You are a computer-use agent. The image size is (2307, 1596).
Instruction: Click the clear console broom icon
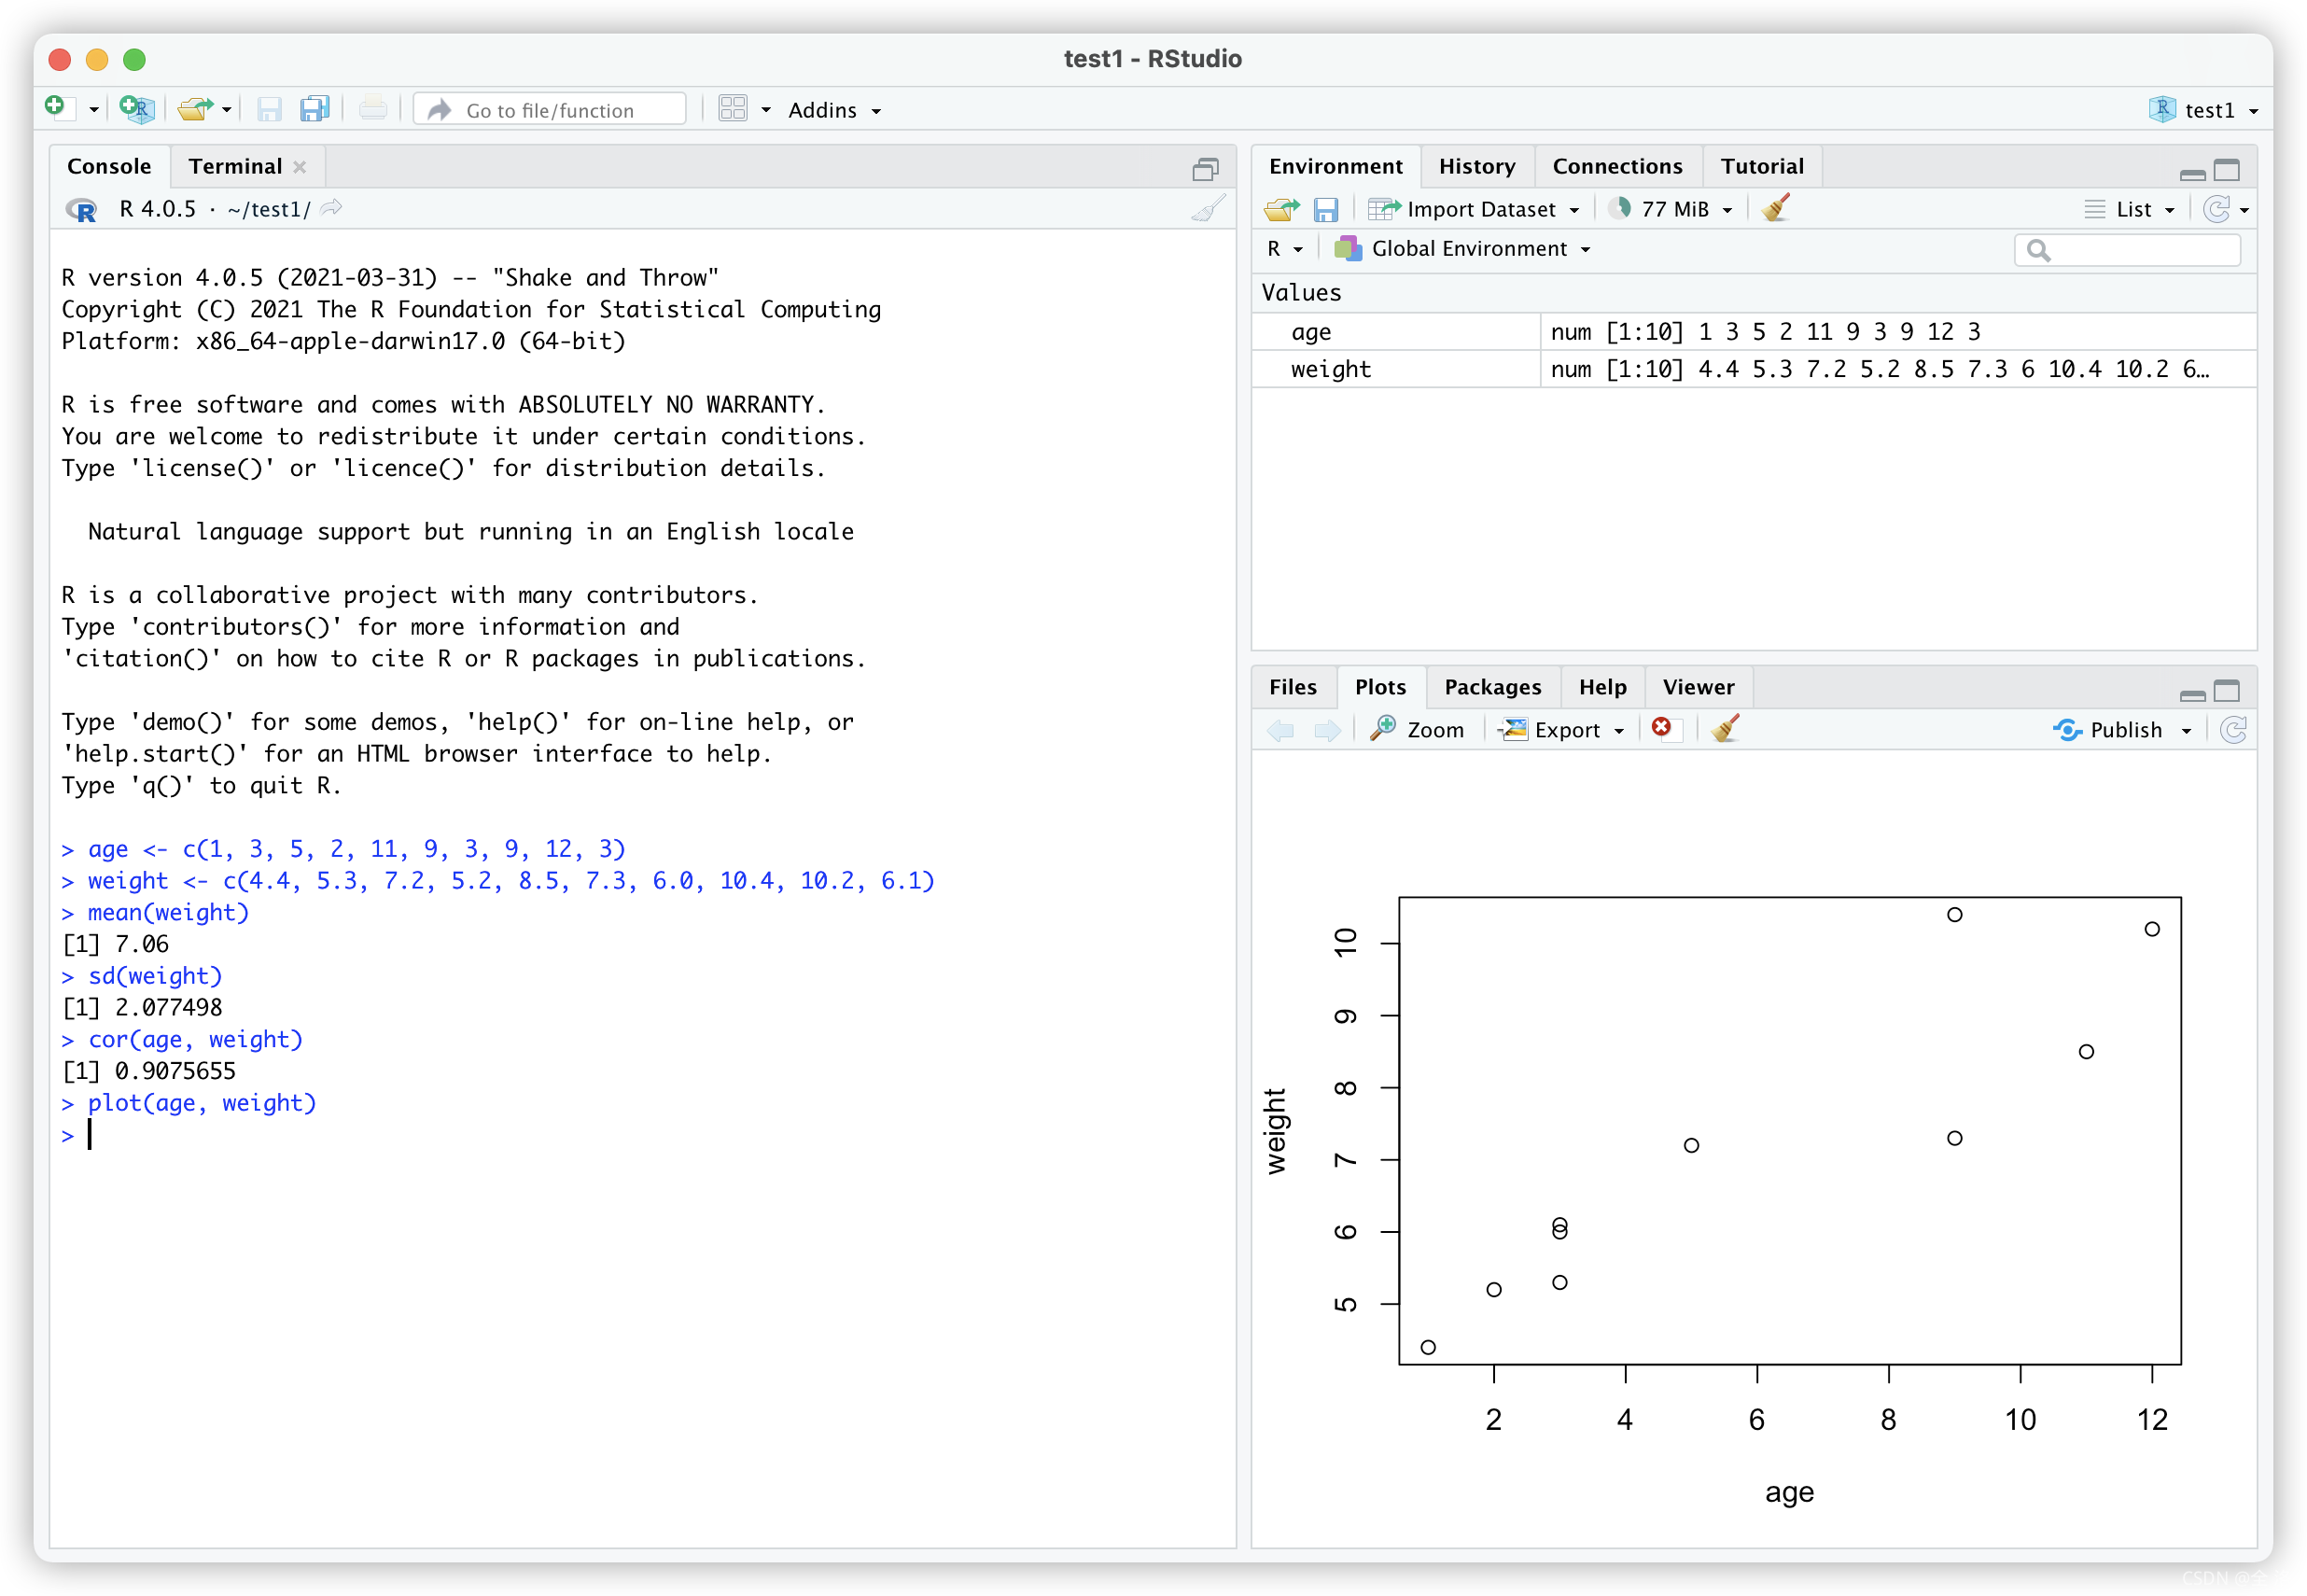pyautogui.click(x=1208, y=210)
